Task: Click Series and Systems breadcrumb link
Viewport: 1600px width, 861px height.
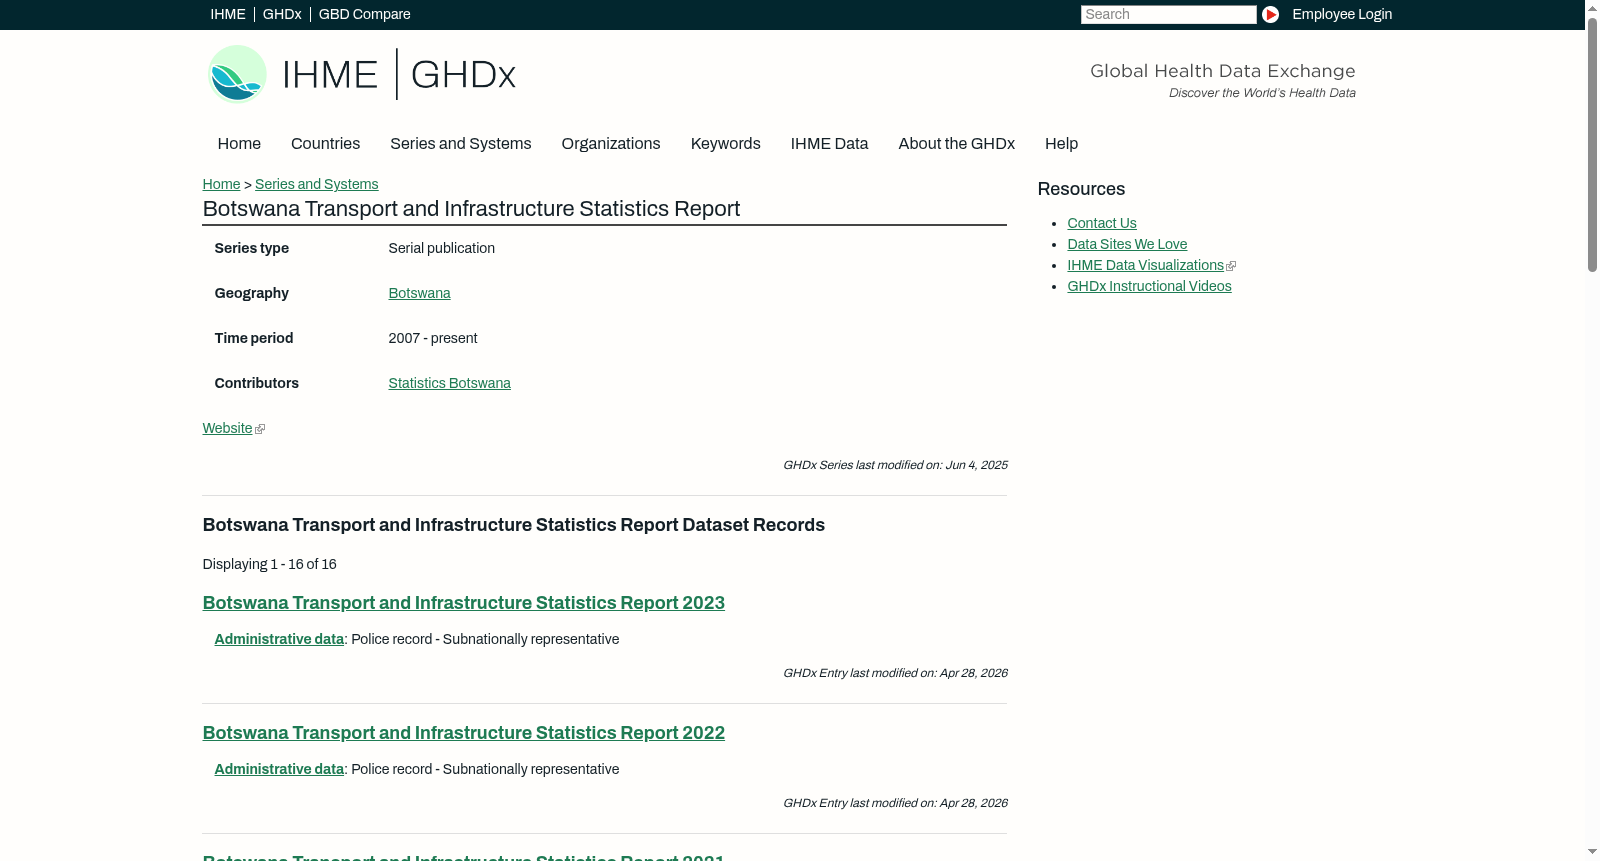Action: (316, 184)
